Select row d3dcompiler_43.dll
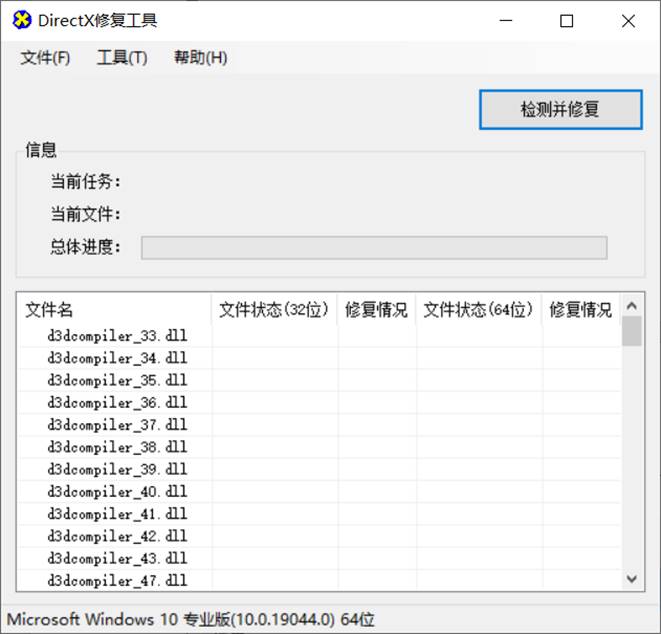This screenshot has width=661, height=634. click(319, 559)
